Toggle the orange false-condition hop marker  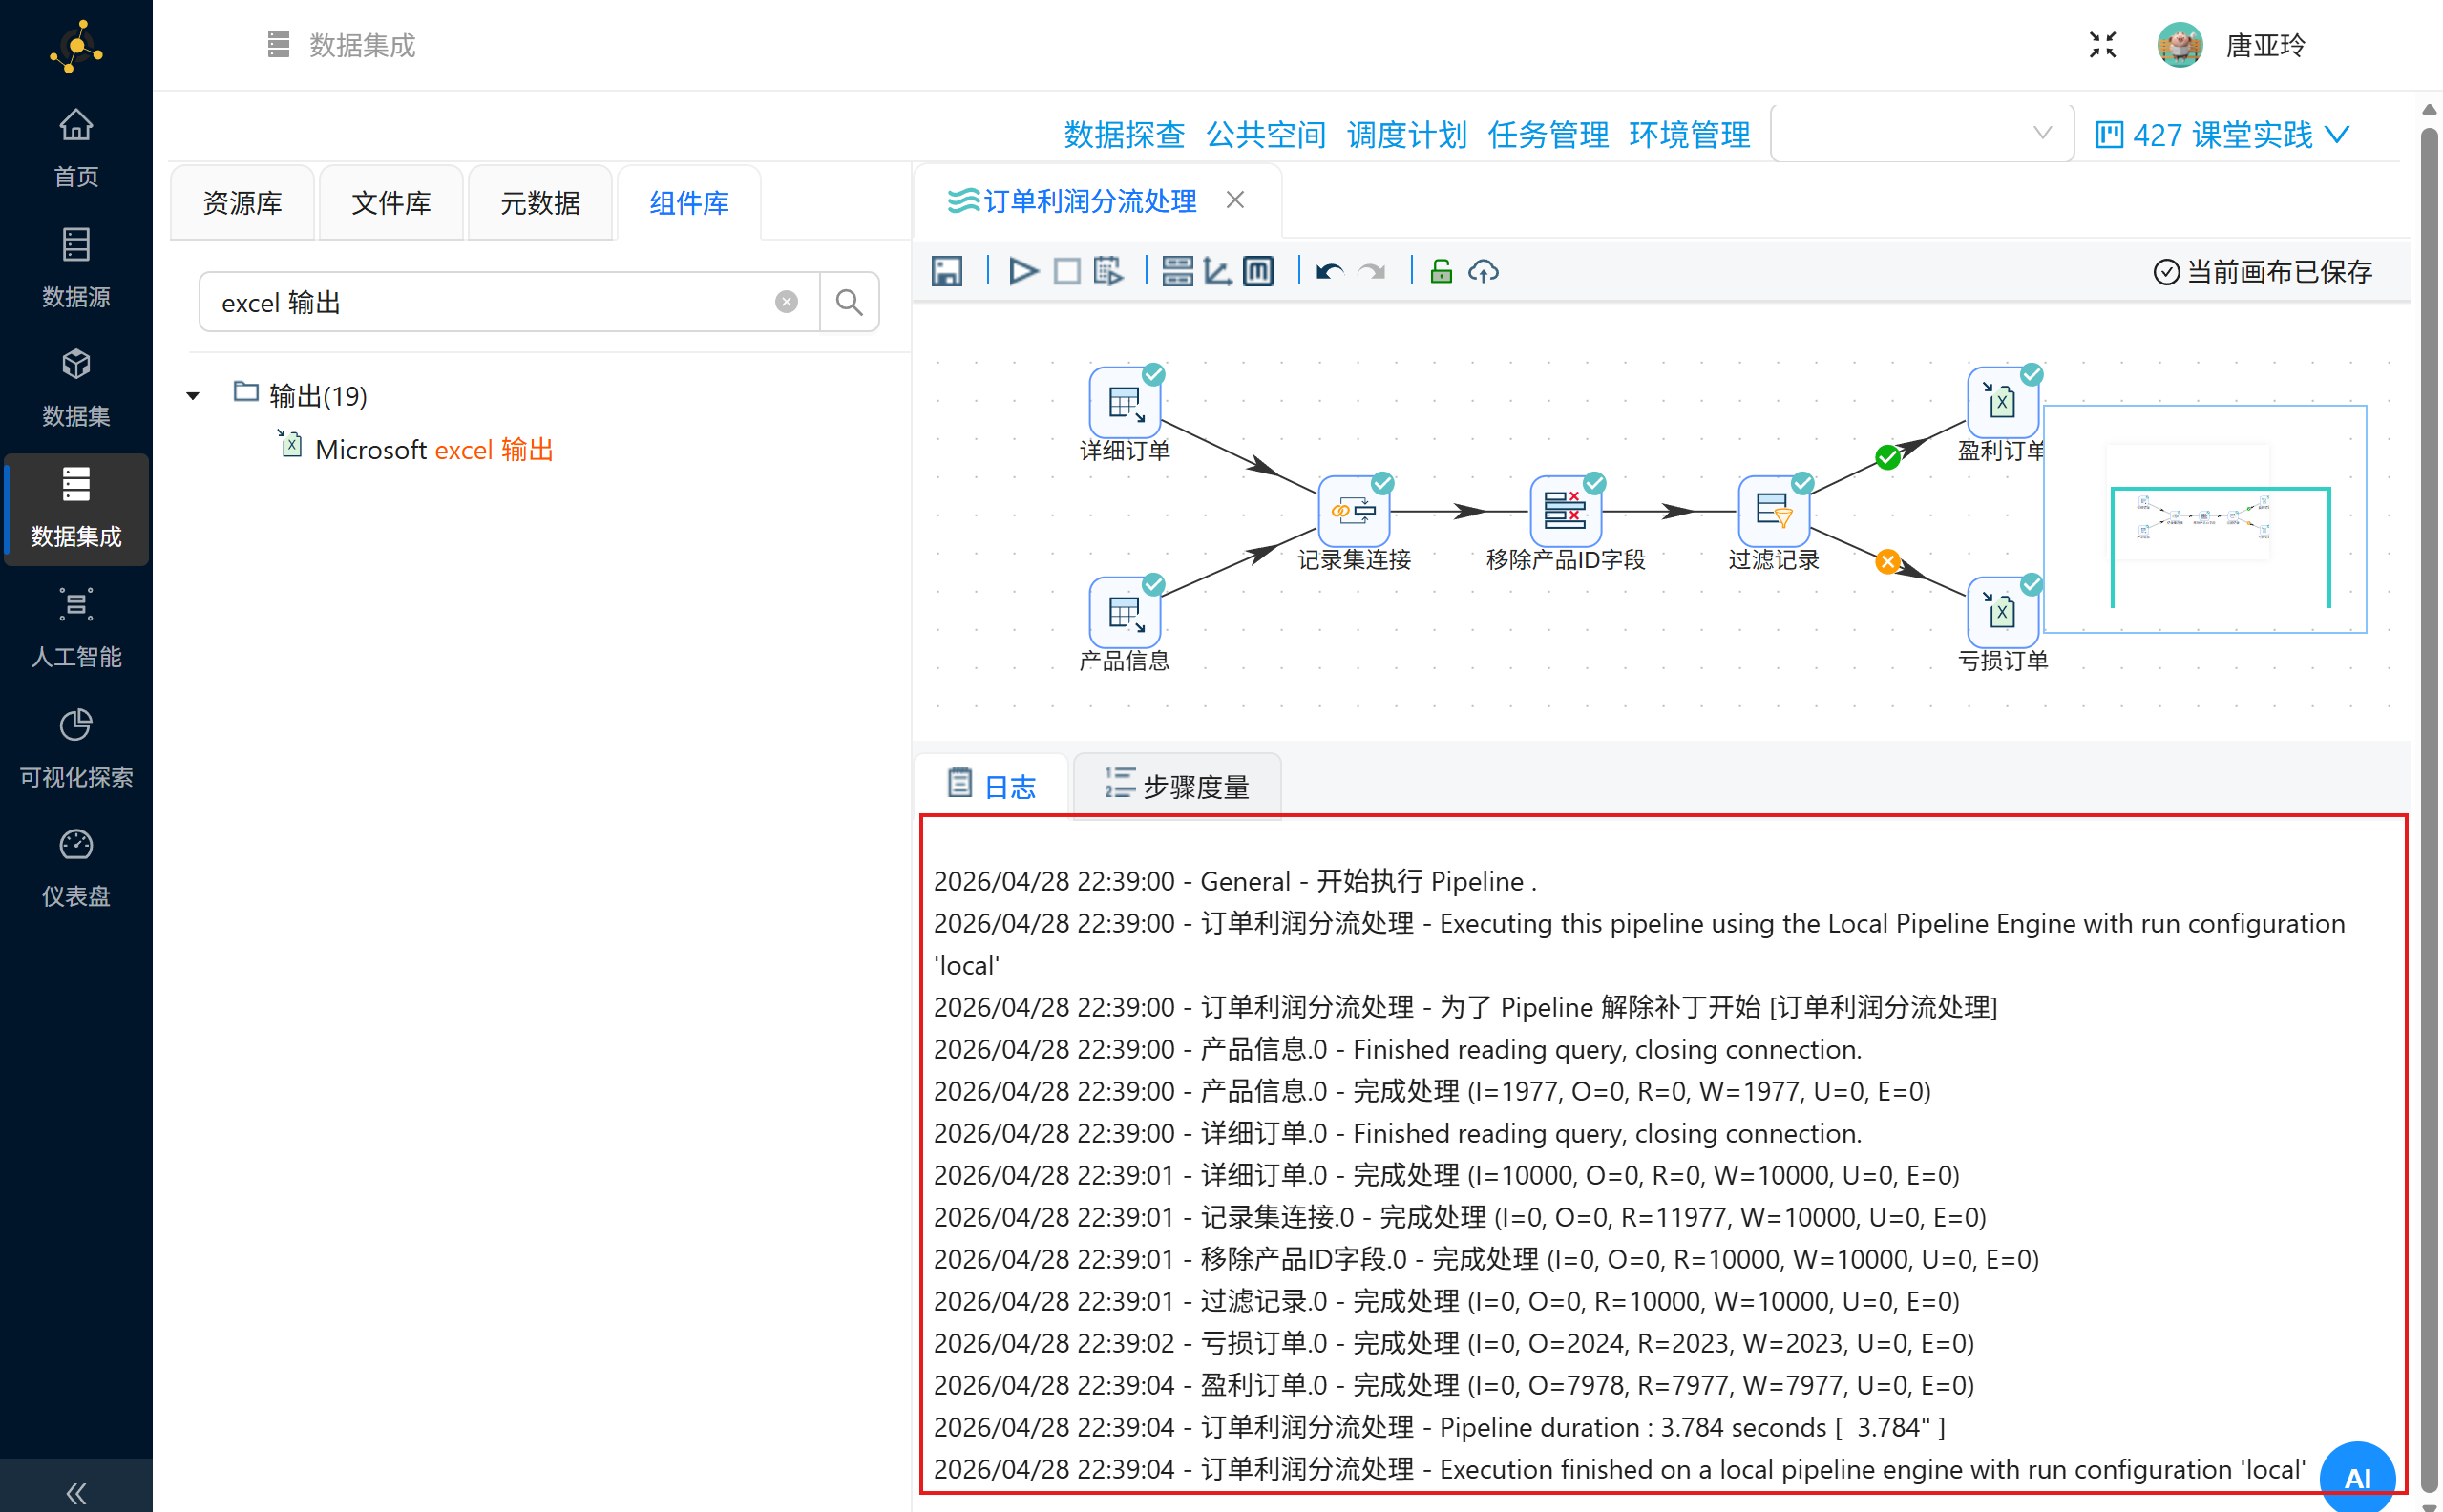tap(1887, 562)
